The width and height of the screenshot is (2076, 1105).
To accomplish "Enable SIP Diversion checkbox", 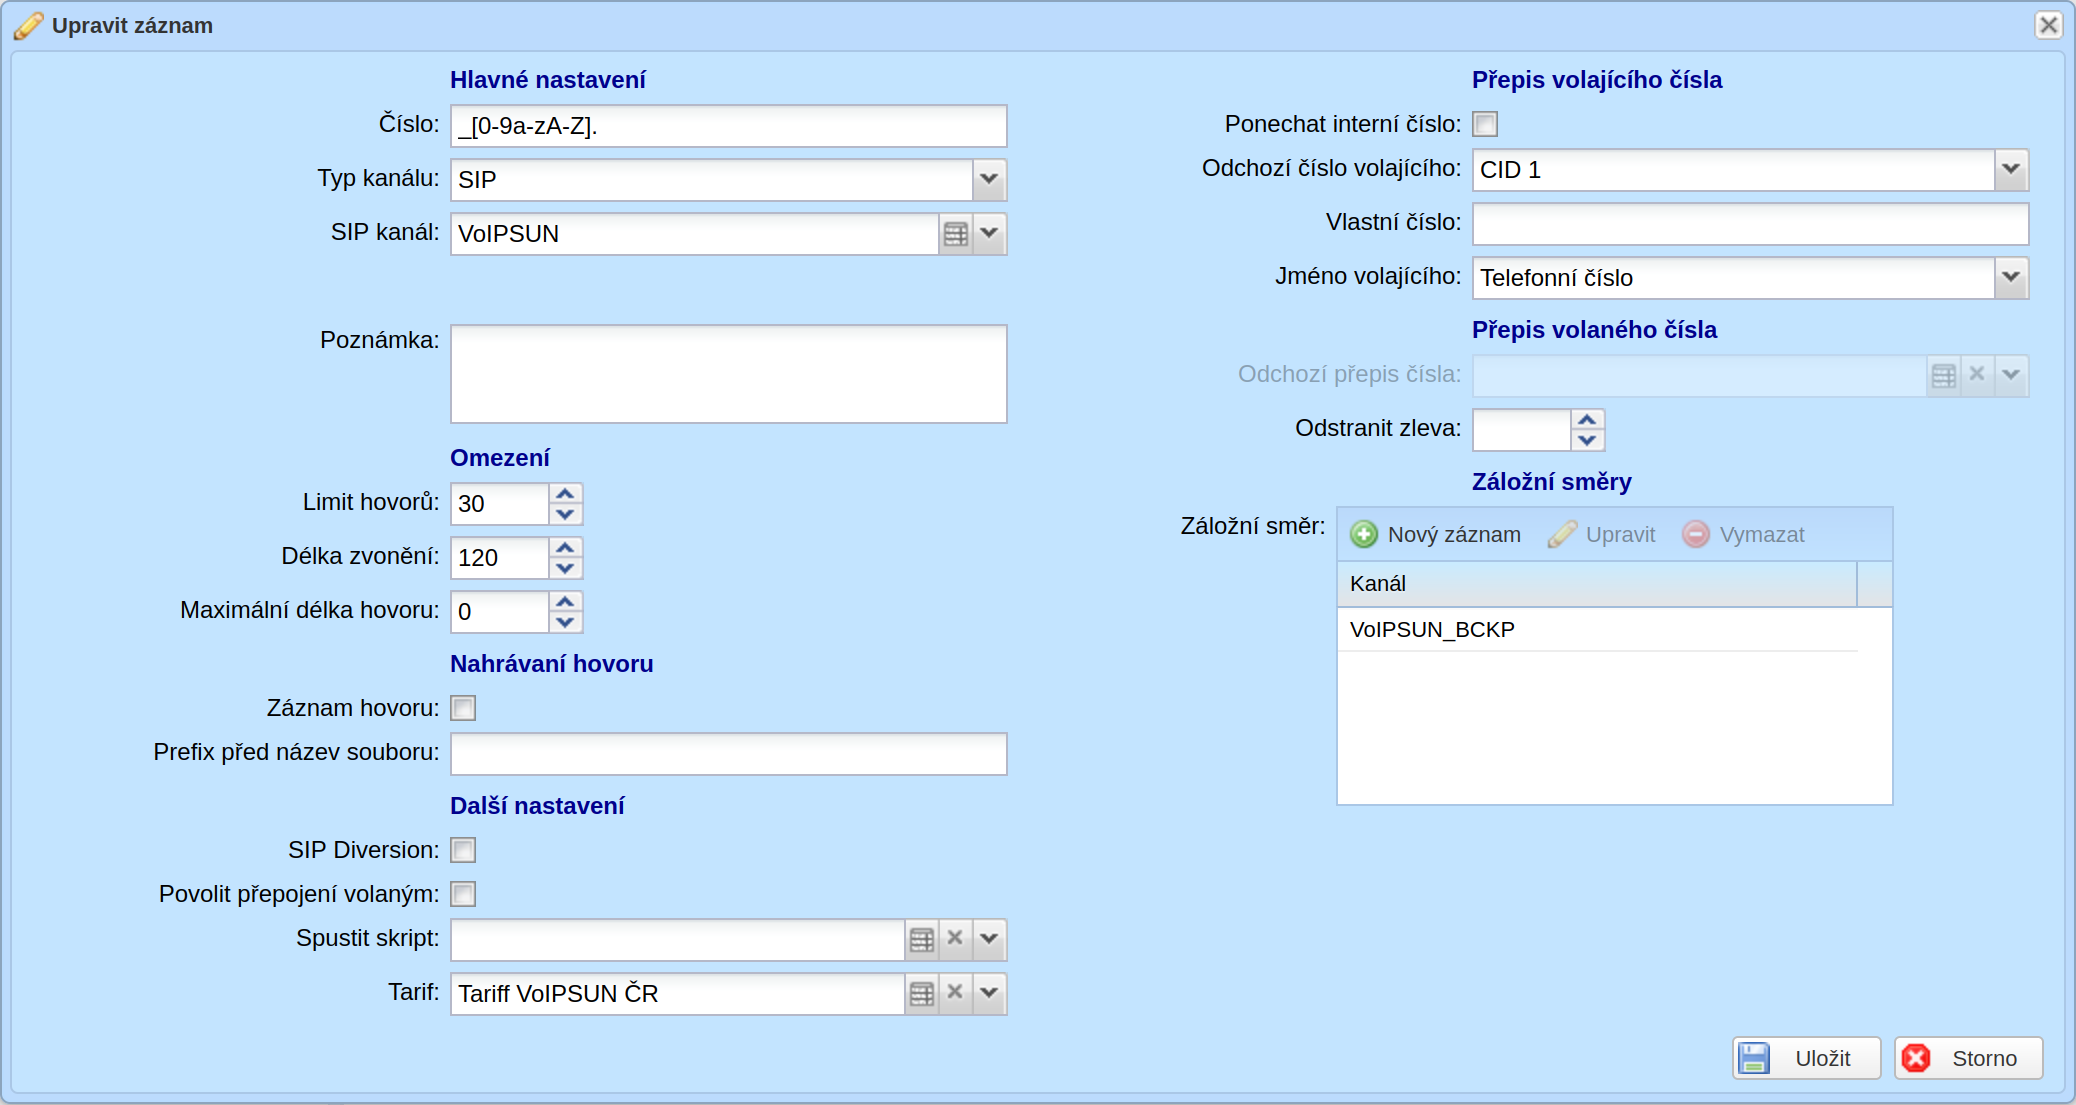I will (x=463, y=850).
